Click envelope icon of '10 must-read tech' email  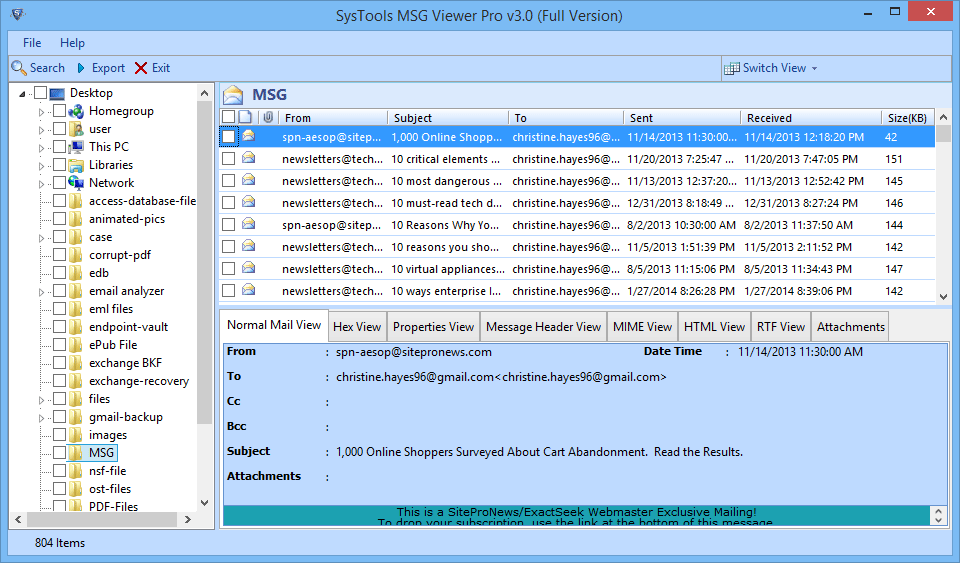point(249,202)
